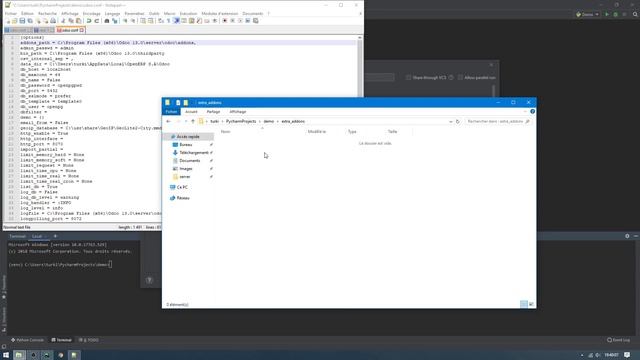The width and height of the screenshot is (640, 360).
Task: Click the search box in extra_addons window
Action: coord(498,122)
